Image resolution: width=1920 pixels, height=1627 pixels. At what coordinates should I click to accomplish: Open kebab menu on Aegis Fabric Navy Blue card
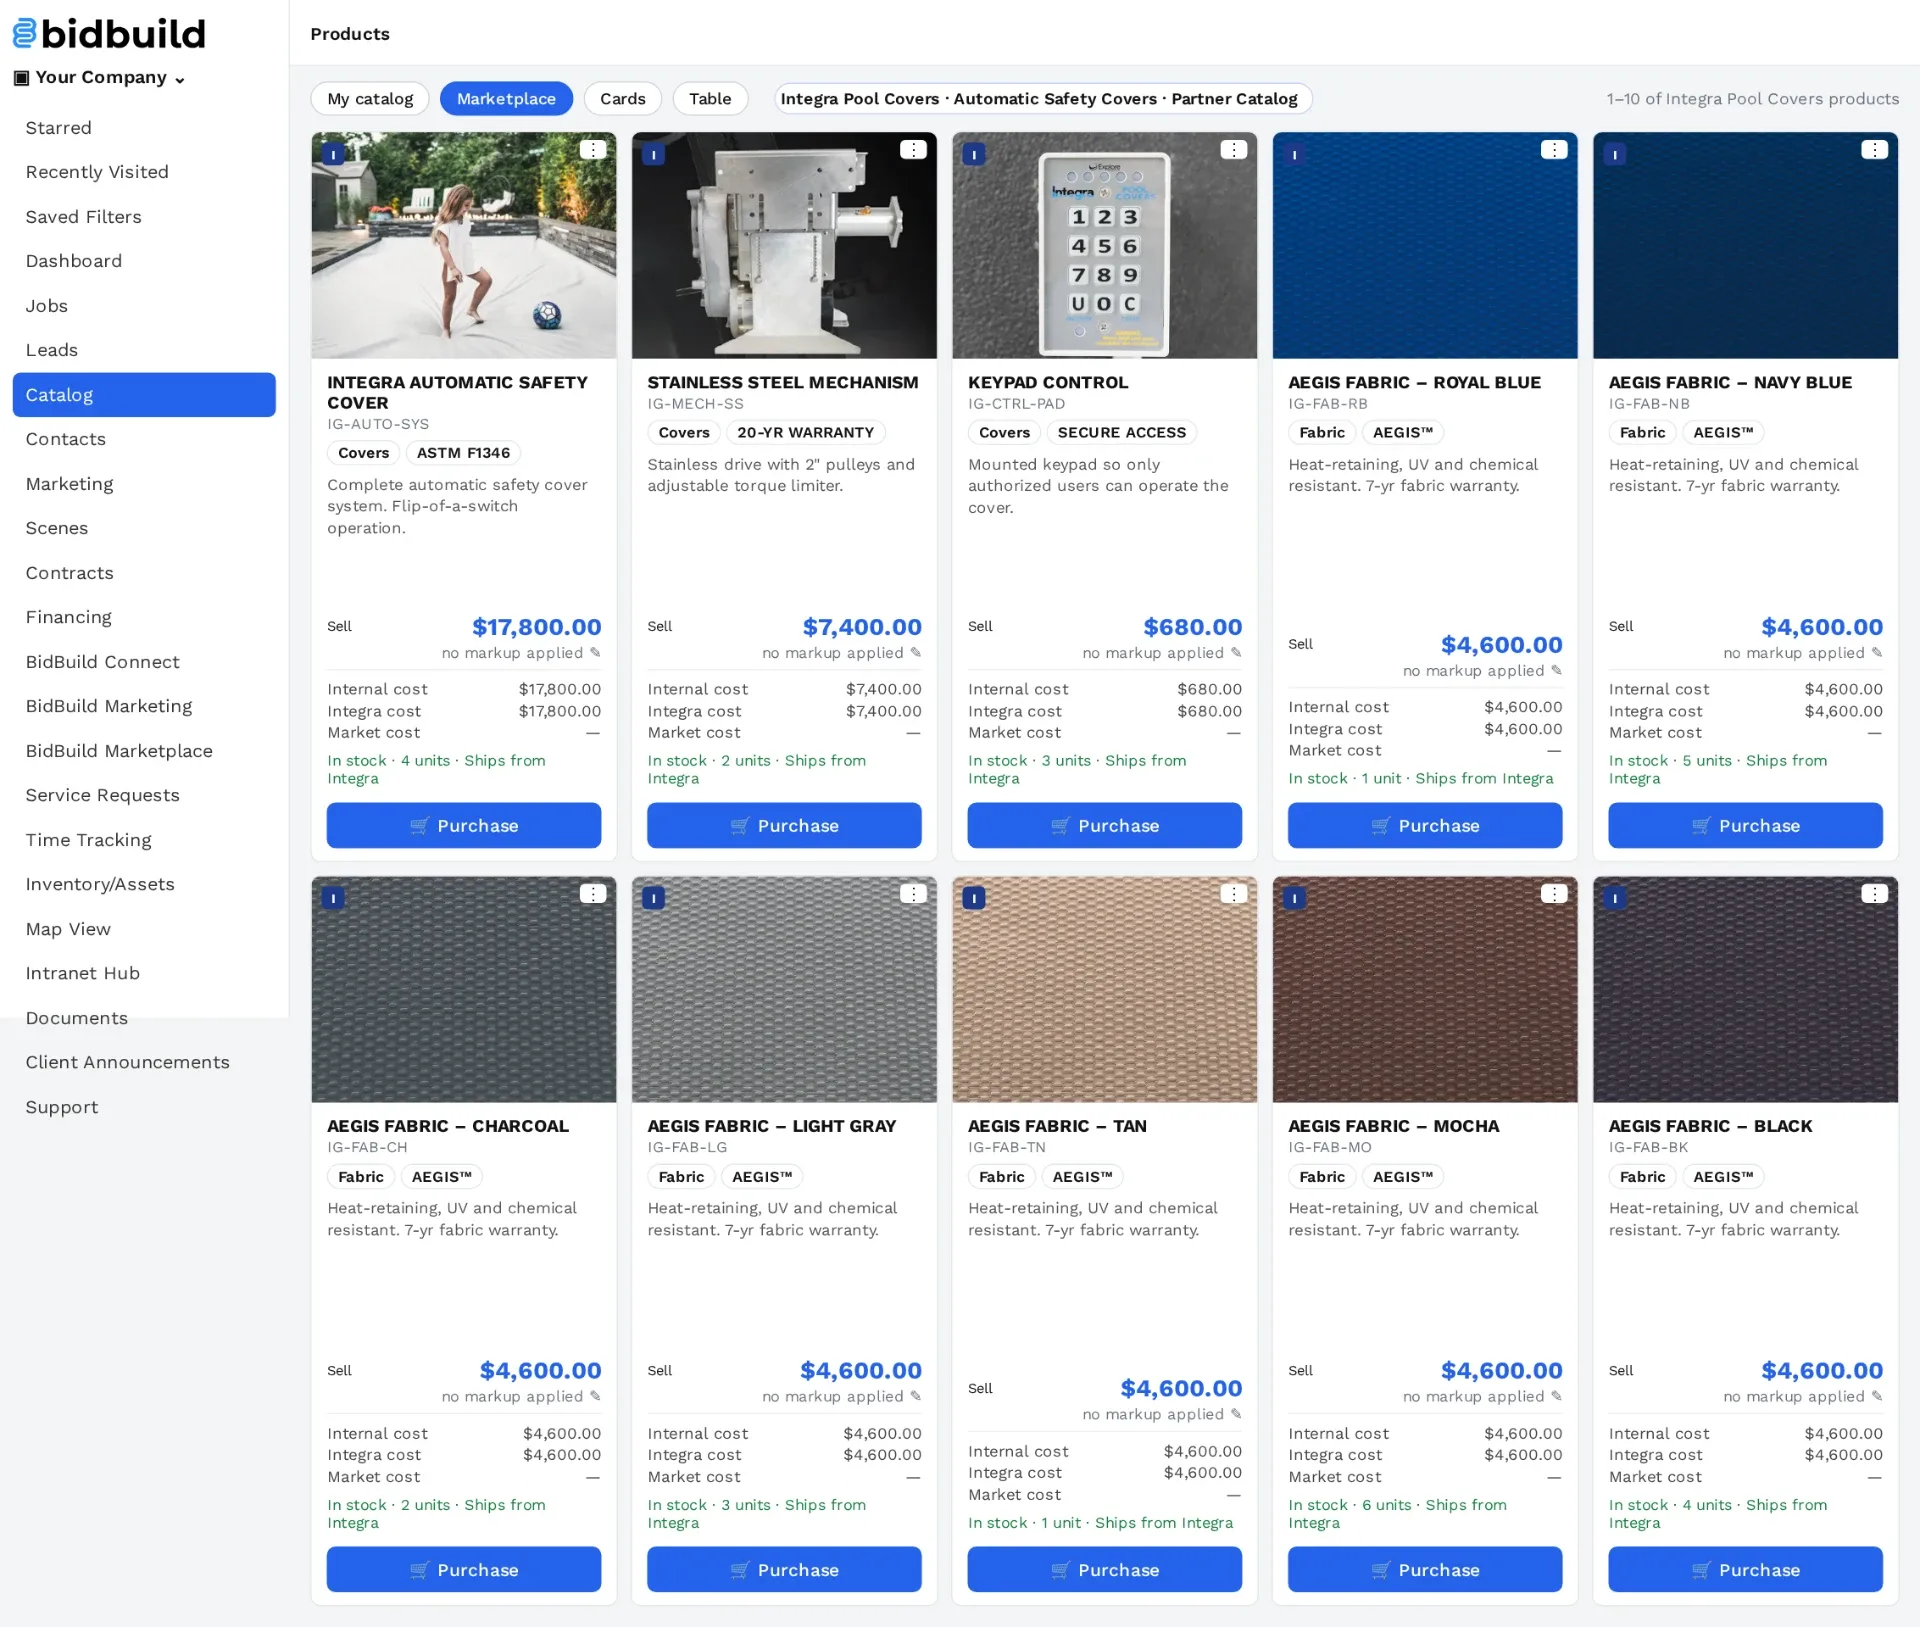coord(1874,149)
